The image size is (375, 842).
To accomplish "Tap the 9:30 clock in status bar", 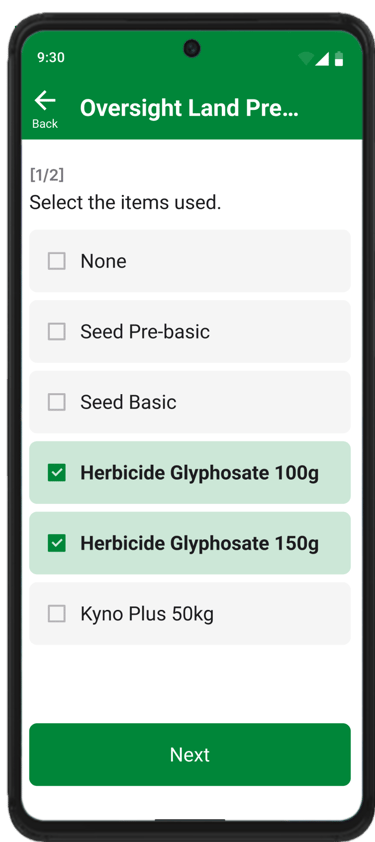I will click(51, 57).
